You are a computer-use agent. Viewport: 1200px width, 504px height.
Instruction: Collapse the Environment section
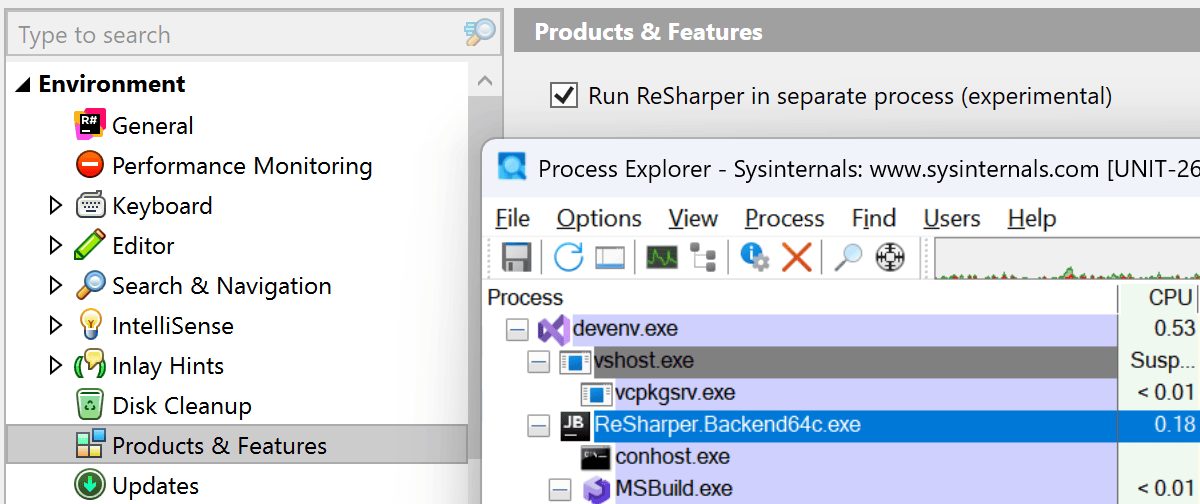[x=23, y=85]
